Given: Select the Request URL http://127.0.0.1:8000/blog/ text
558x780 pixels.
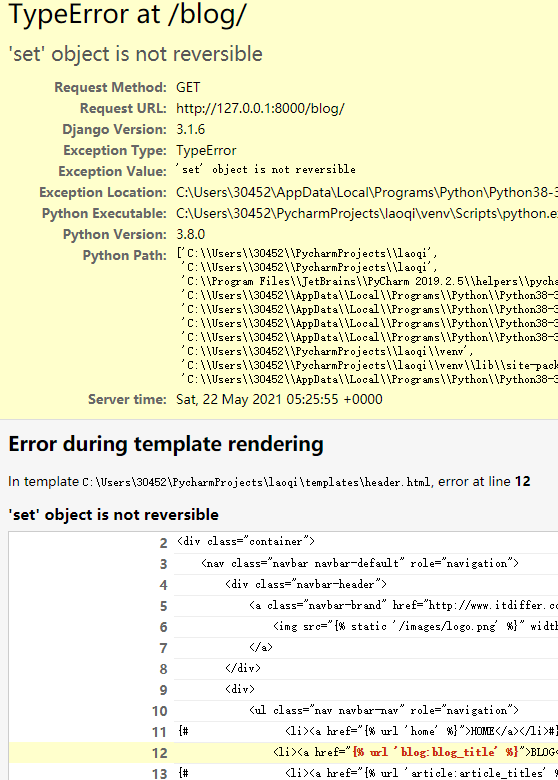Looking at the screenshot, I should click(260, 108).
